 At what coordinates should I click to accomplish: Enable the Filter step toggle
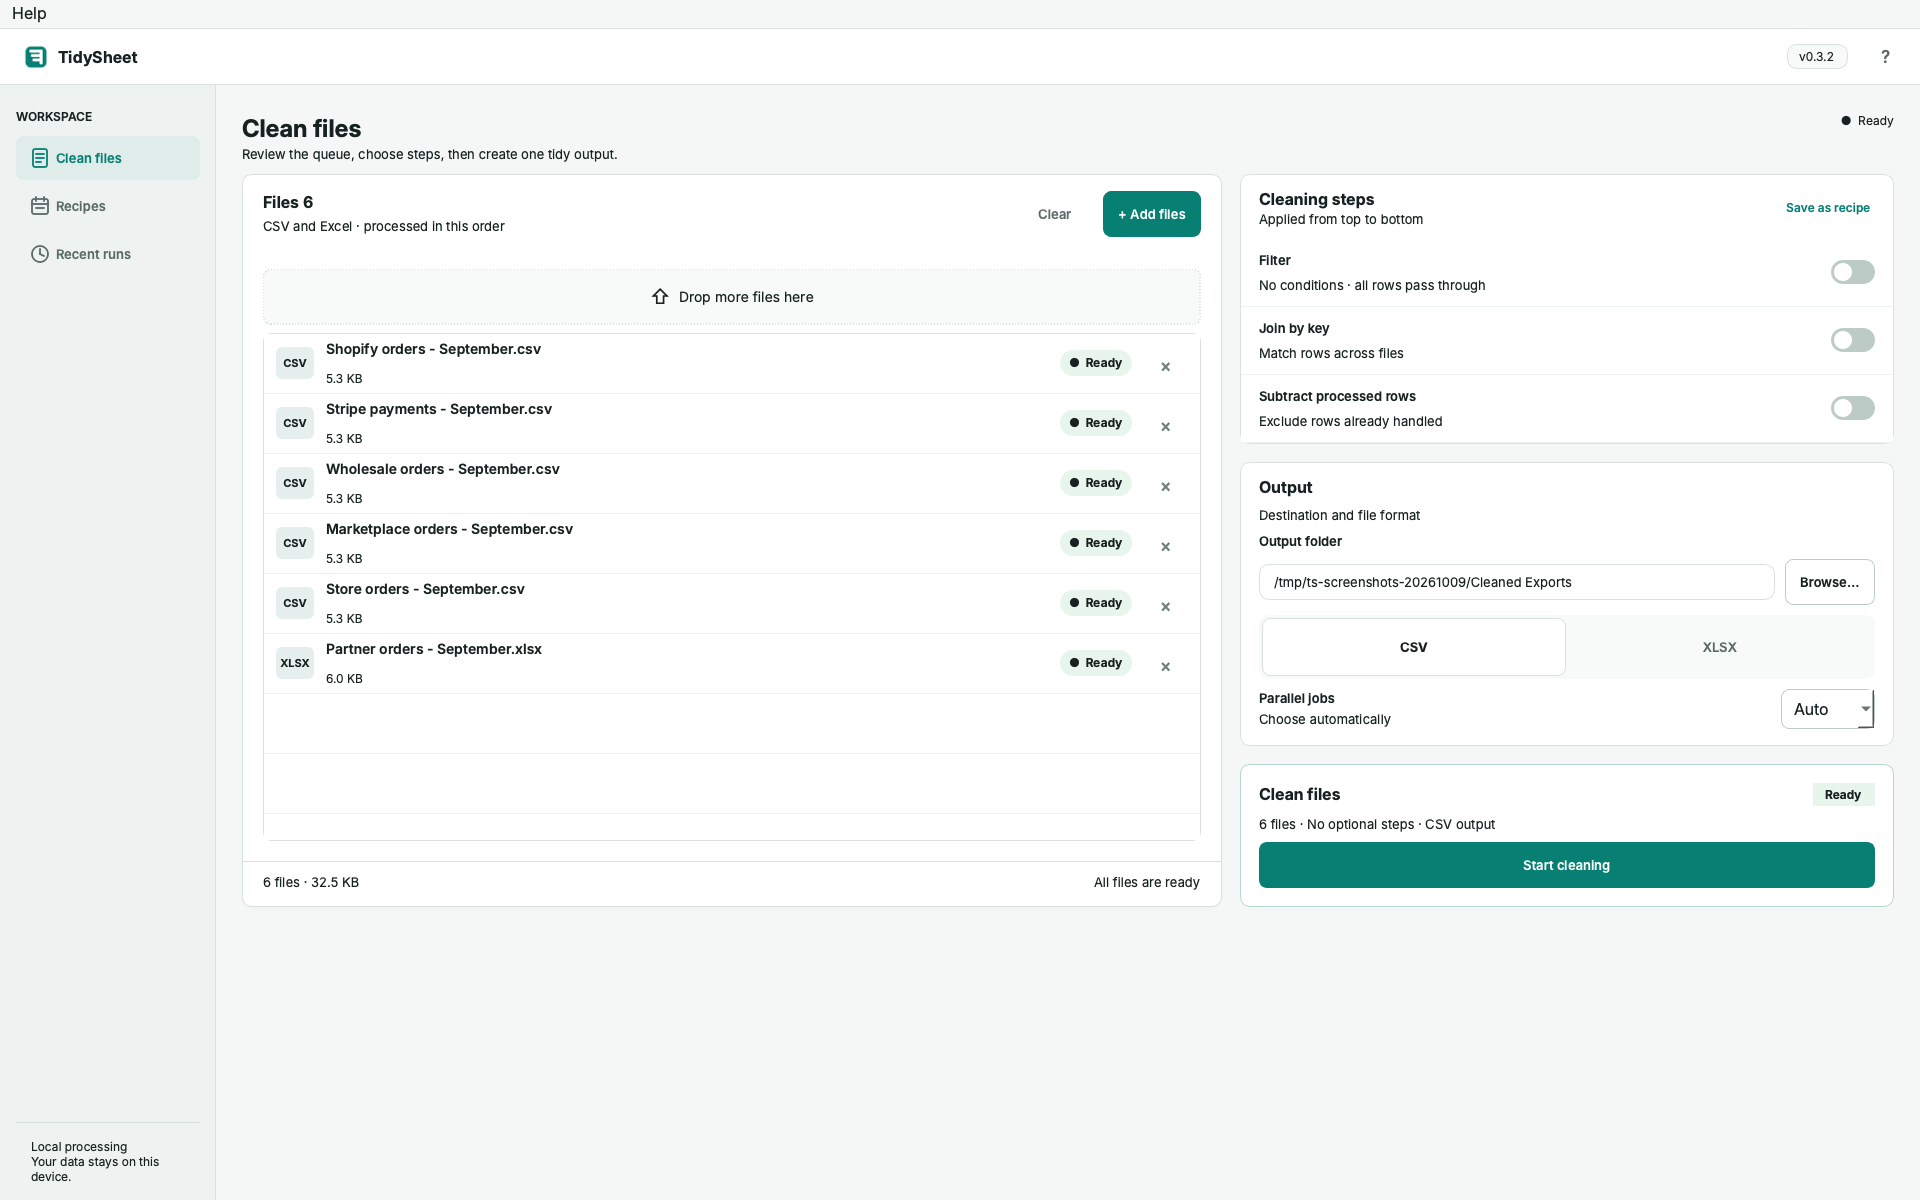click(x=1853, y=272)
